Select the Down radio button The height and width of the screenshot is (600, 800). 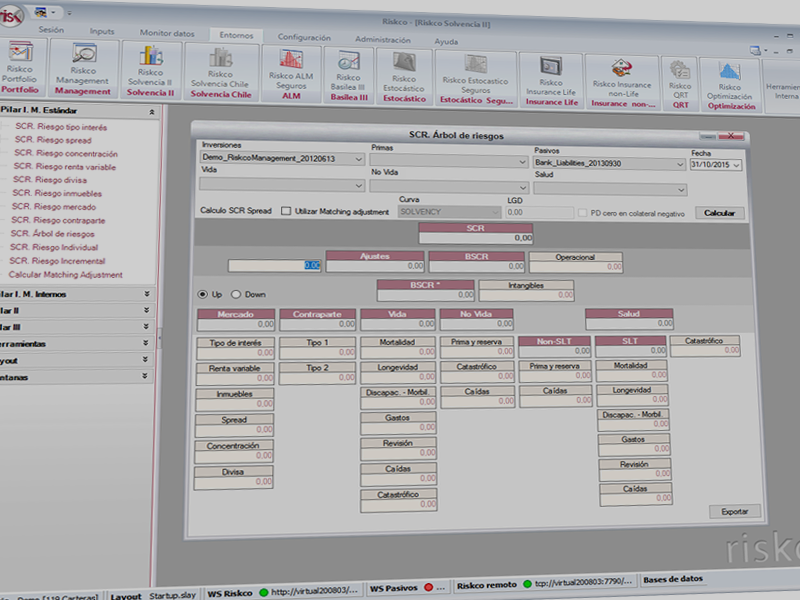click(236, 294)
